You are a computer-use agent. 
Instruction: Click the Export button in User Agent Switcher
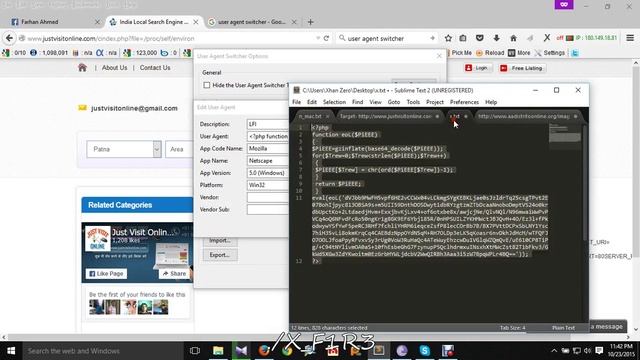(x=220, y=255)
